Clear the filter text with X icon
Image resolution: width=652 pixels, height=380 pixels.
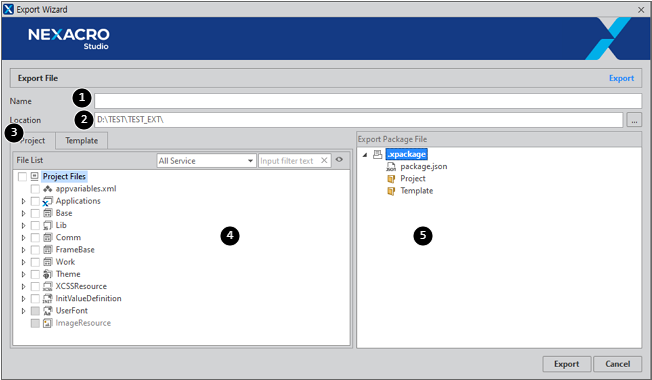324,160
